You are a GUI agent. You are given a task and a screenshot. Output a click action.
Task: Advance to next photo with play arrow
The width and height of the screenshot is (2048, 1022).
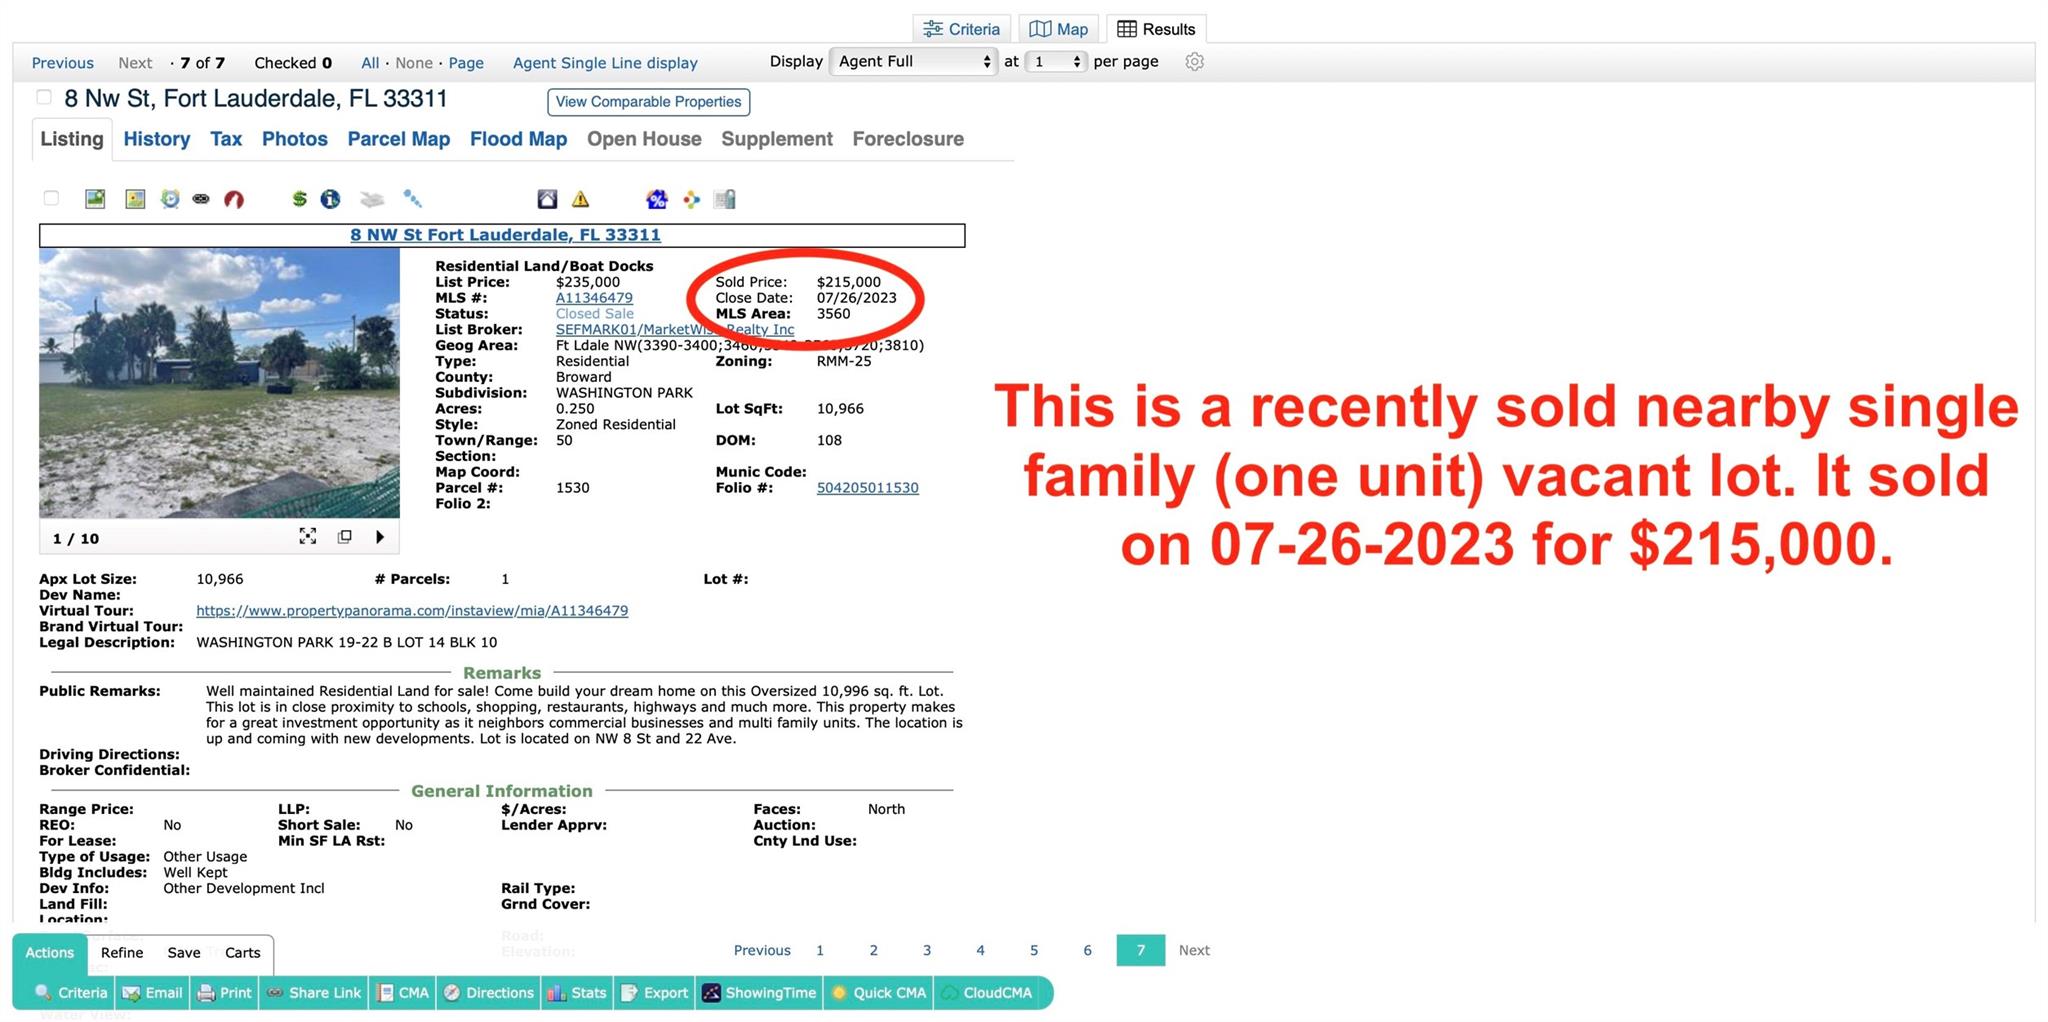point(380,537)
